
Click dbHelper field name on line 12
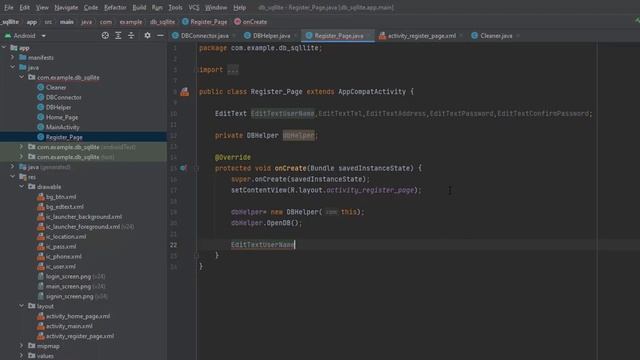[x=299, y=135]
